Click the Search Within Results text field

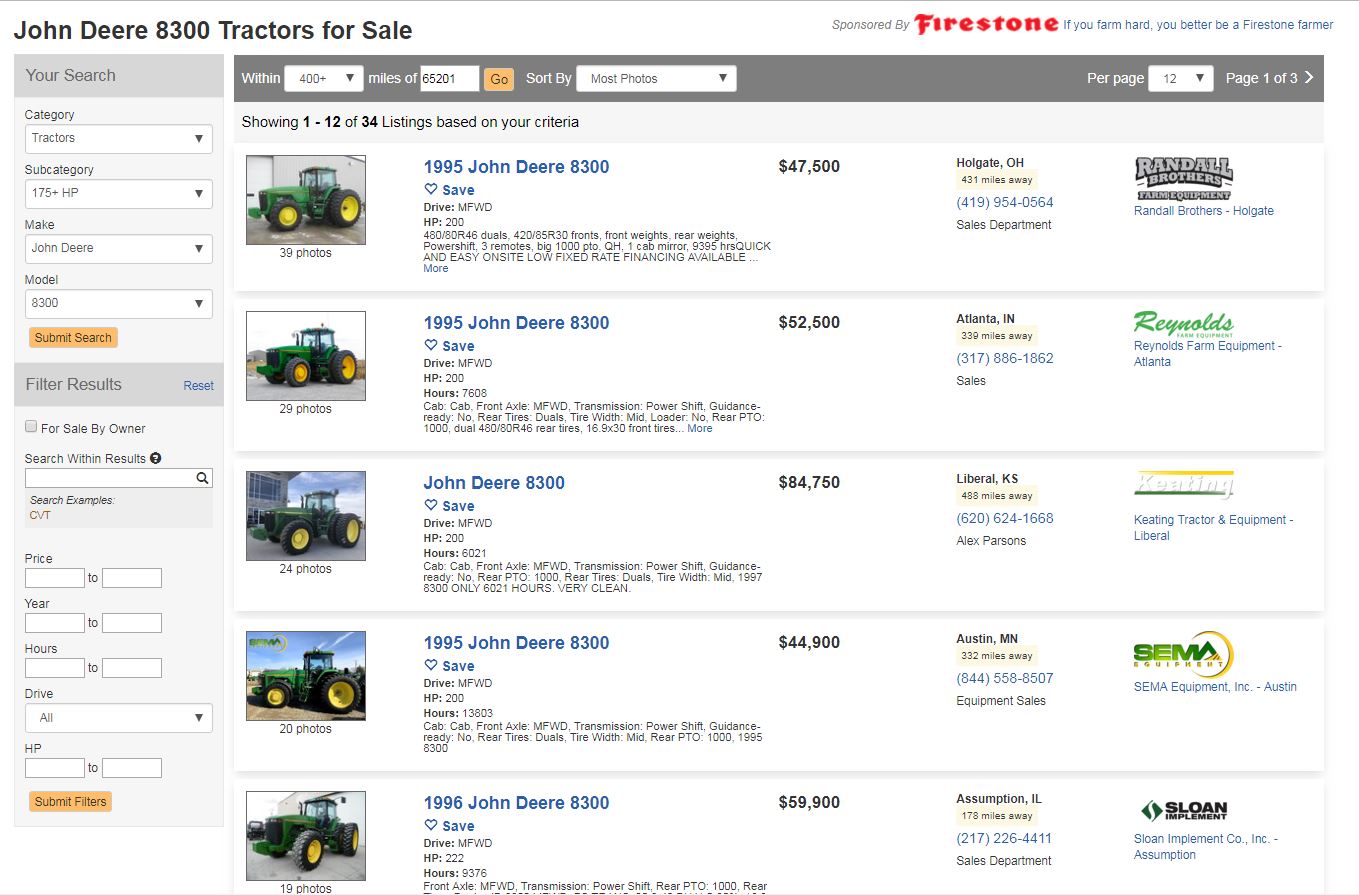(x=110, y=478)
